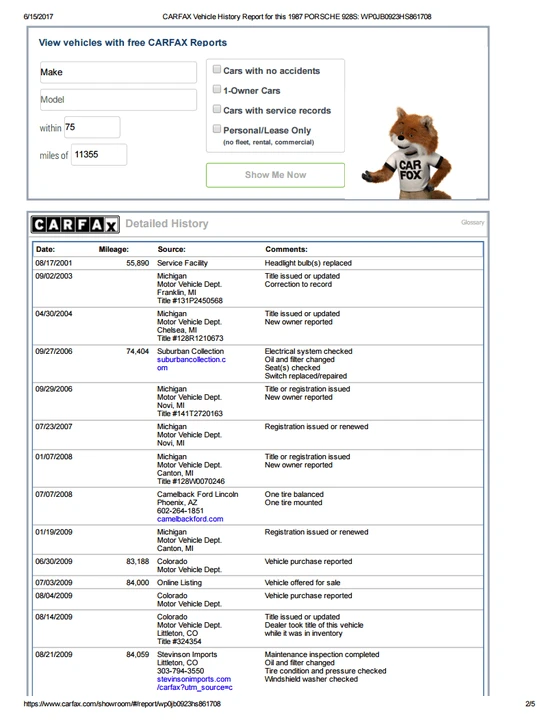This screenshot has height=720, width=557.
Task: Select the mileage value 74,404
Action: [138, 351]
